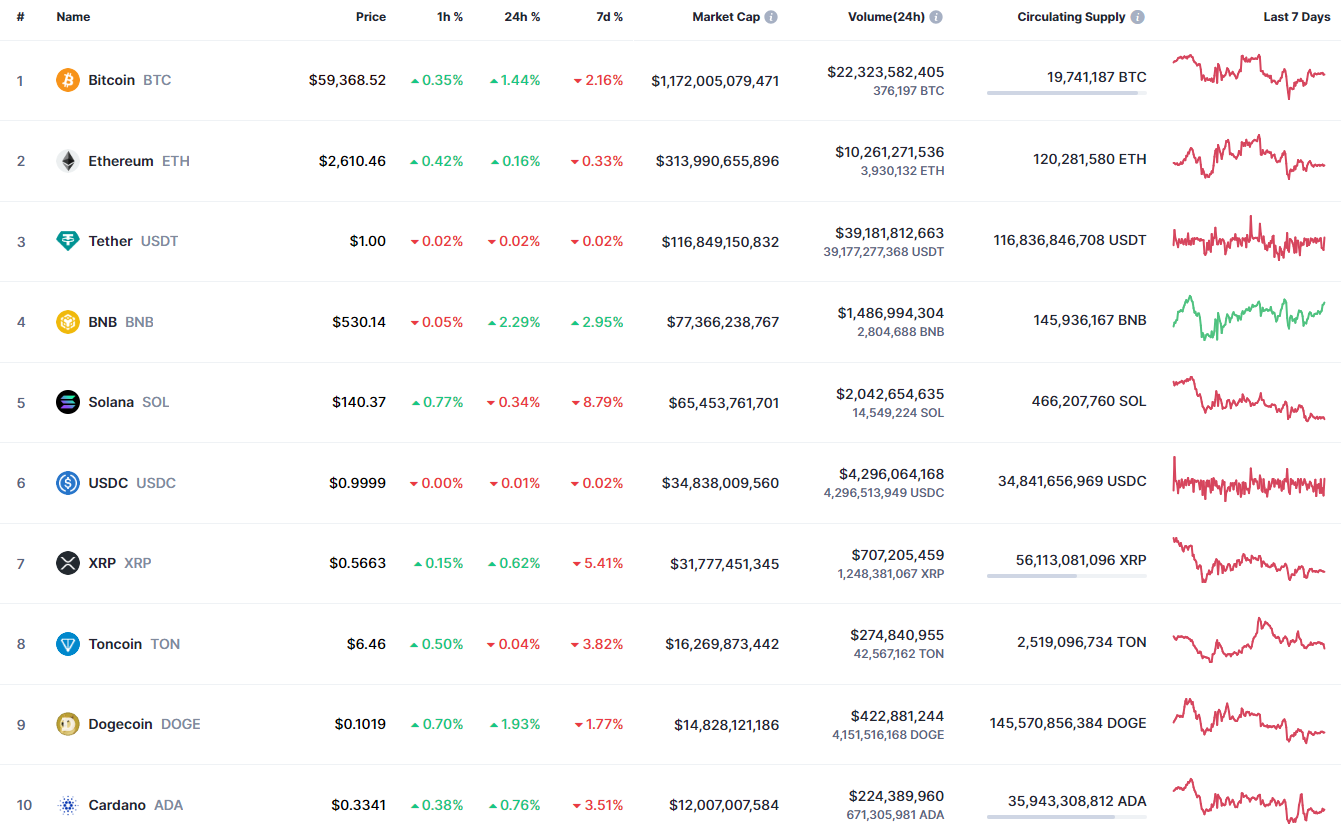Screen dimensions: 1343x835
Task: Click the Solana logo icon
Action: pos(68,402)
